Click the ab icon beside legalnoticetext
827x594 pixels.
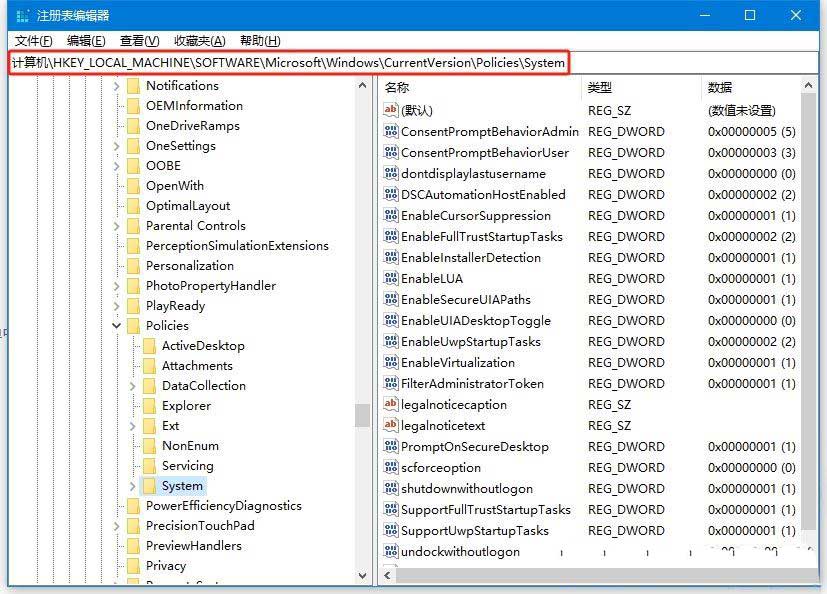[x=390, y=425]
